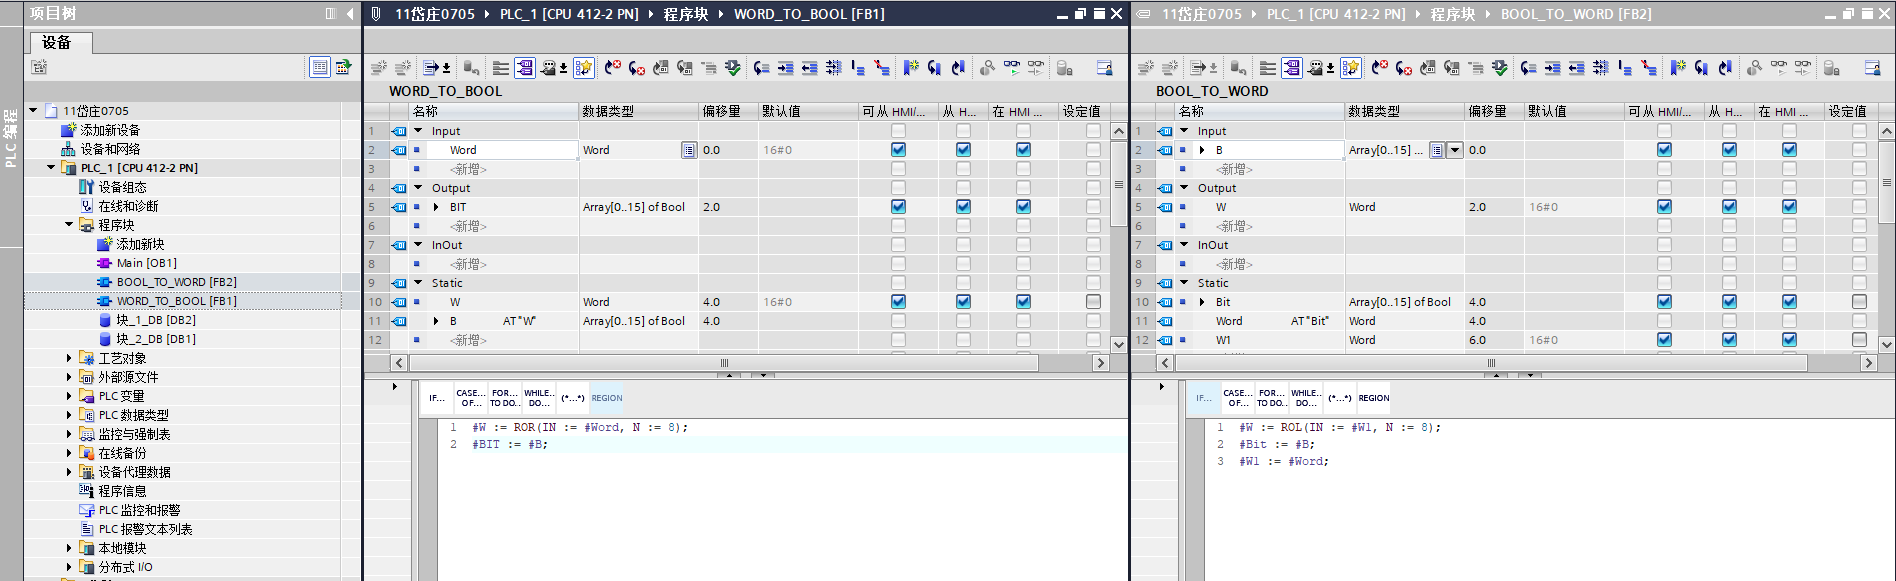The height and width of the screenshot is (581, 1896).
Task: Click increase indent icon in WORD_TO_BOOL toolbar
Action: [x=785, y=68]
